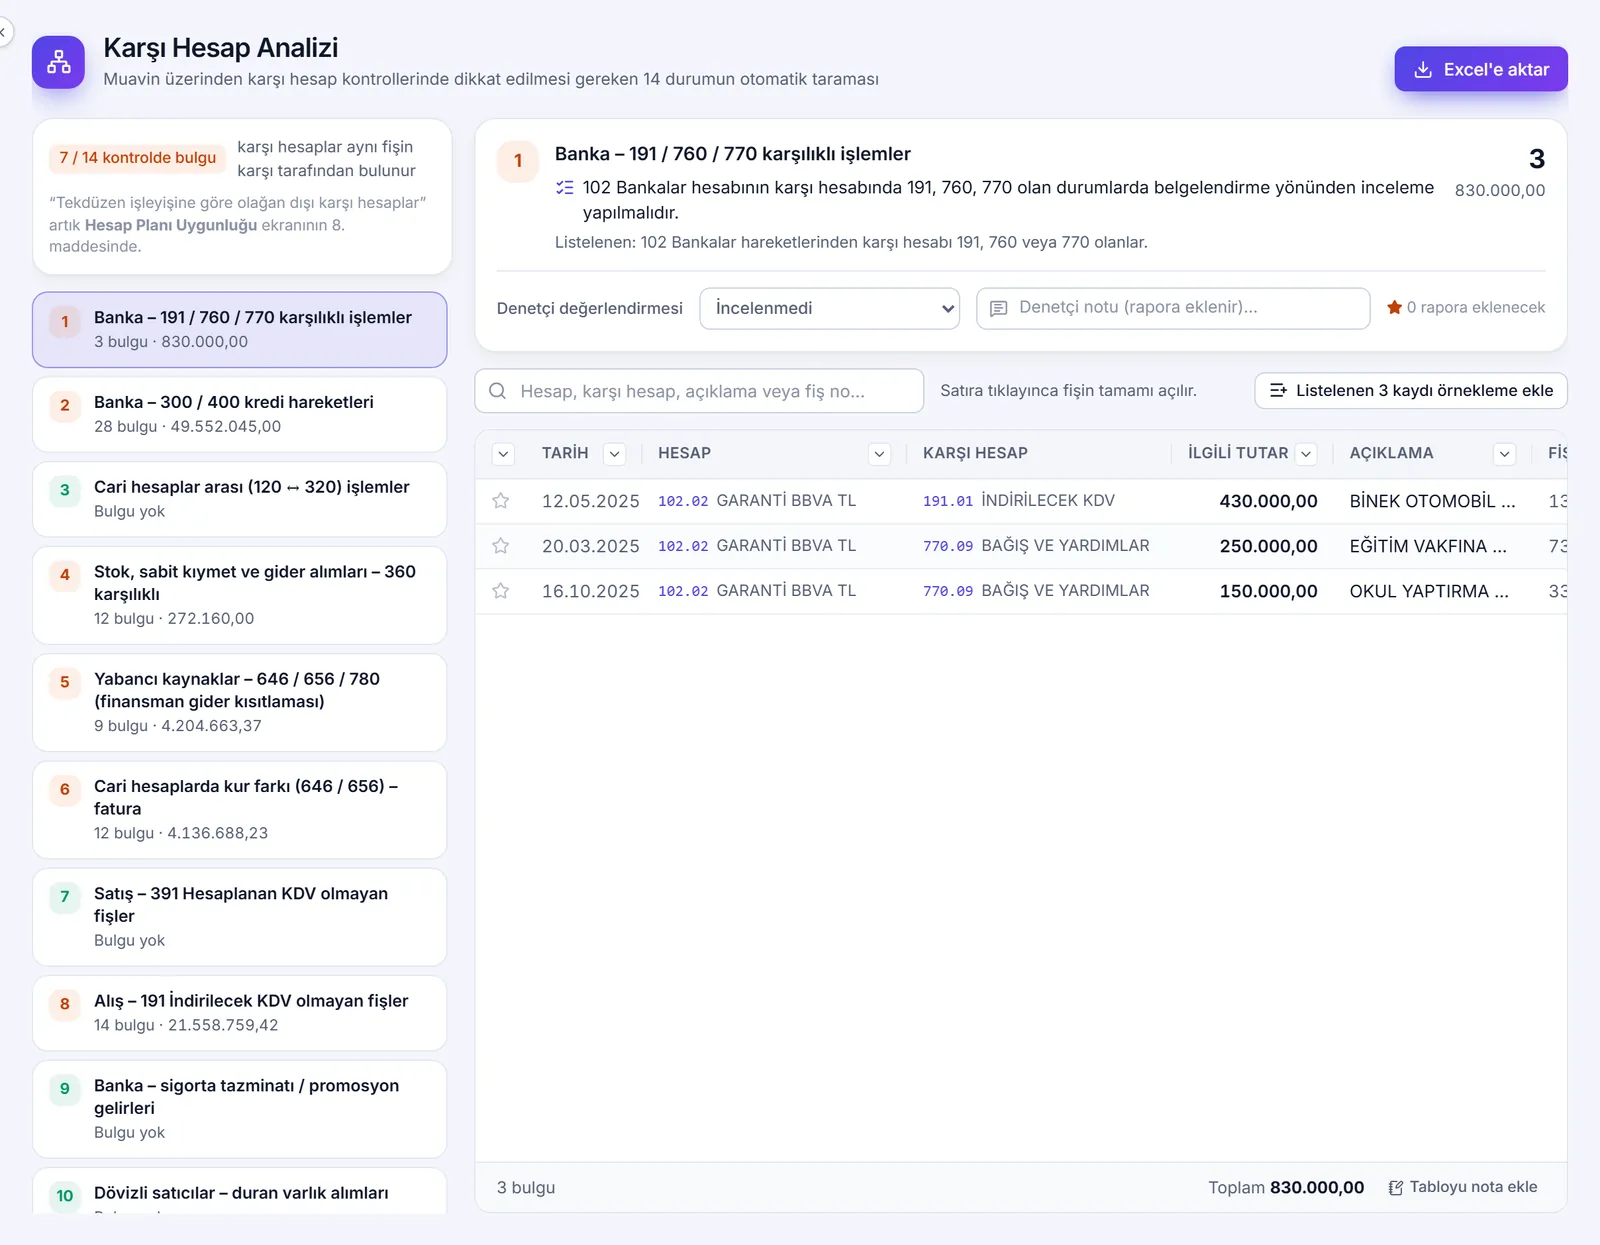The width and height of the screenshot is (1600, 1245).
Task: Click the KARŞI HESAP column header
Action: [975, 453]
